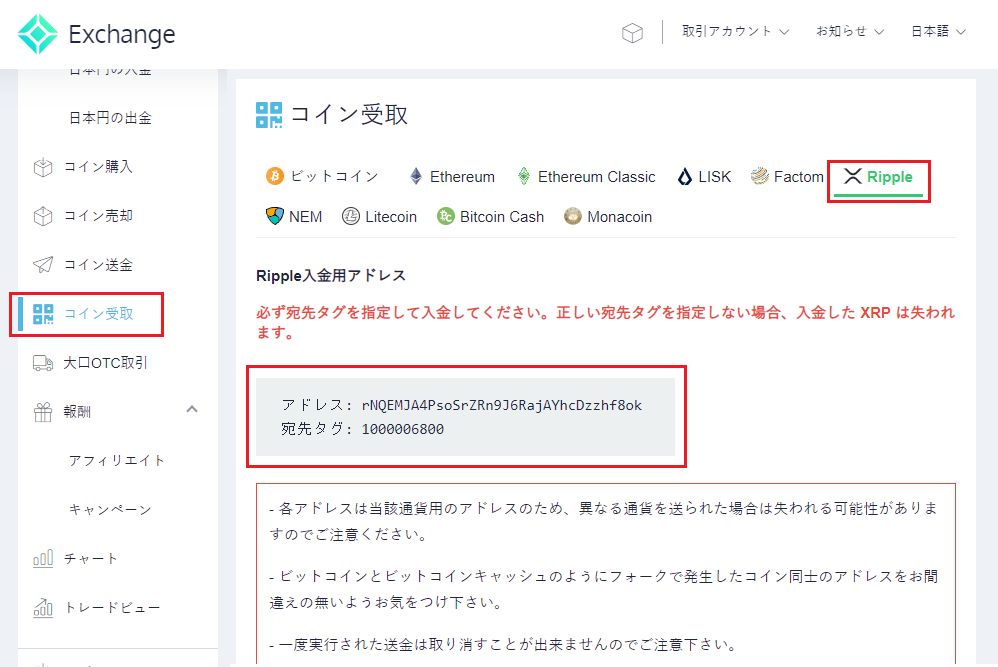Image resolution: width=998 pixels, height=667 pixels.
Task: Select the ビットコイン tab
Action: (334, 176)
